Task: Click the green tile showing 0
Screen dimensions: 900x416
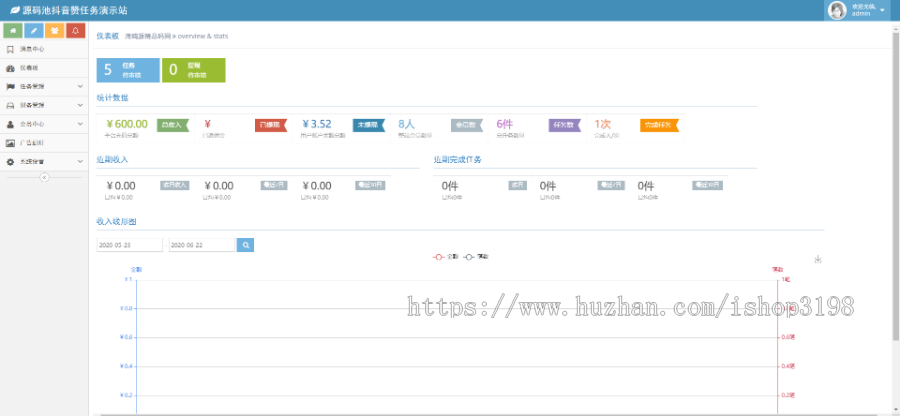Action: click(193, 70)
